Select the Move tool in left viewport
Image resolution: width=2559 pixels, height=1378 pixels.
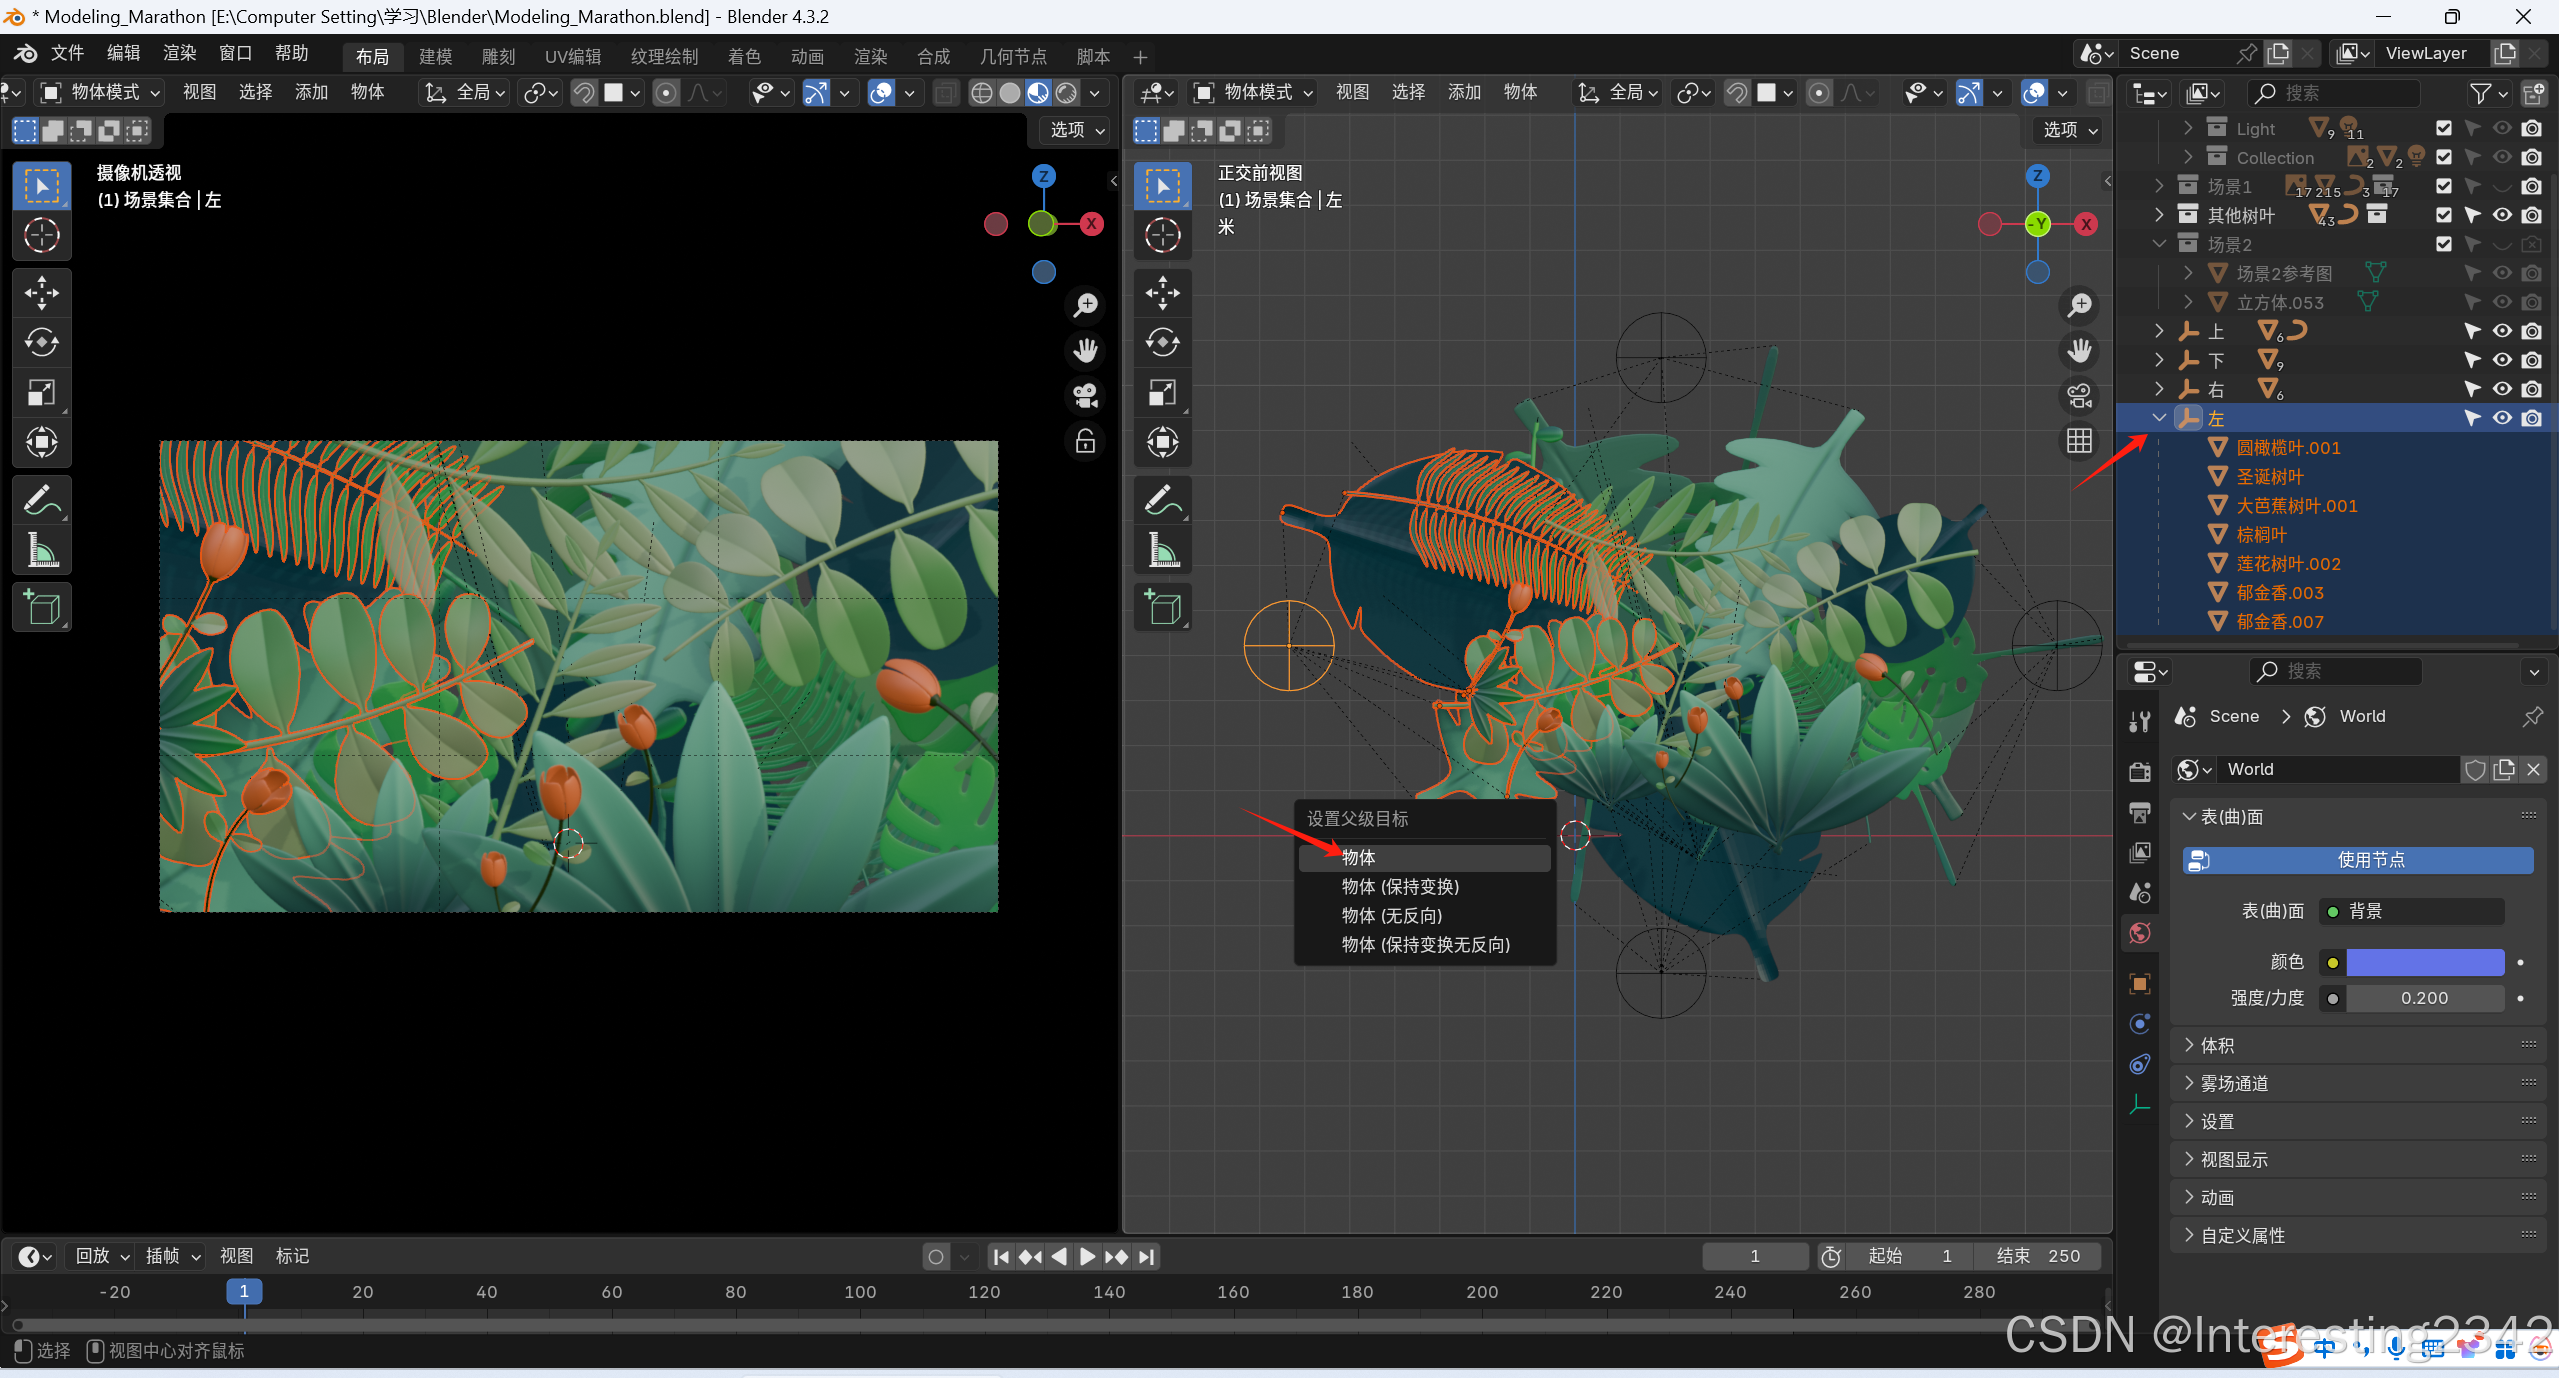point(41,293)
